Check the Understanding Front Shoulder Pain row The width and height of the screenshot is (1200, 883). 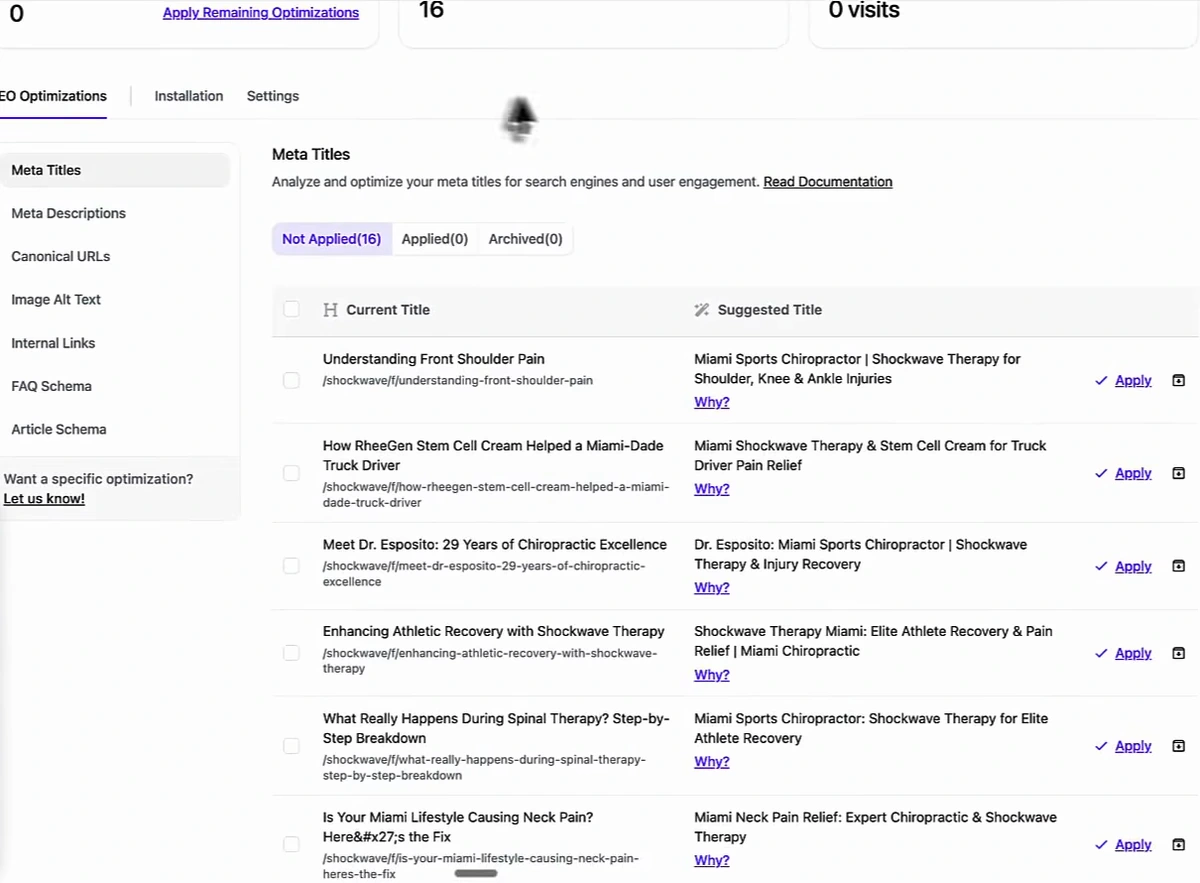[291, 380]
